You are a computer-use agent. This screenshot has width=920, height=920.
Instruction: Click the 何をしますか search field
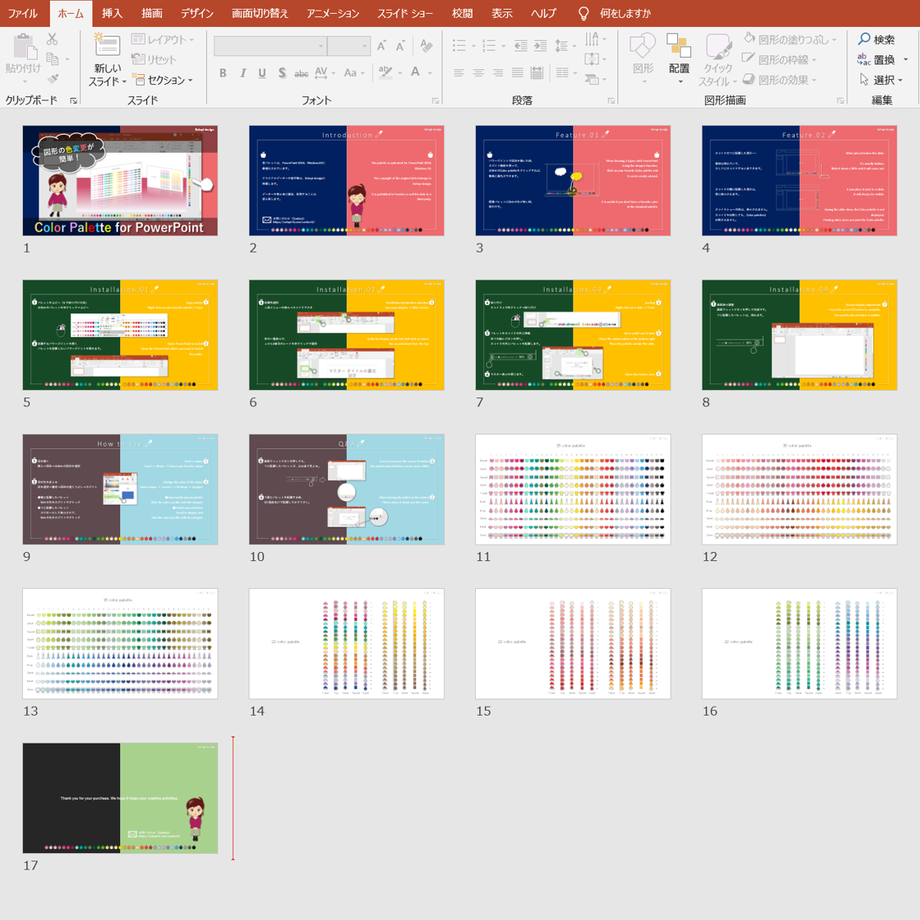pyautogui.click(x=625, y=13)
